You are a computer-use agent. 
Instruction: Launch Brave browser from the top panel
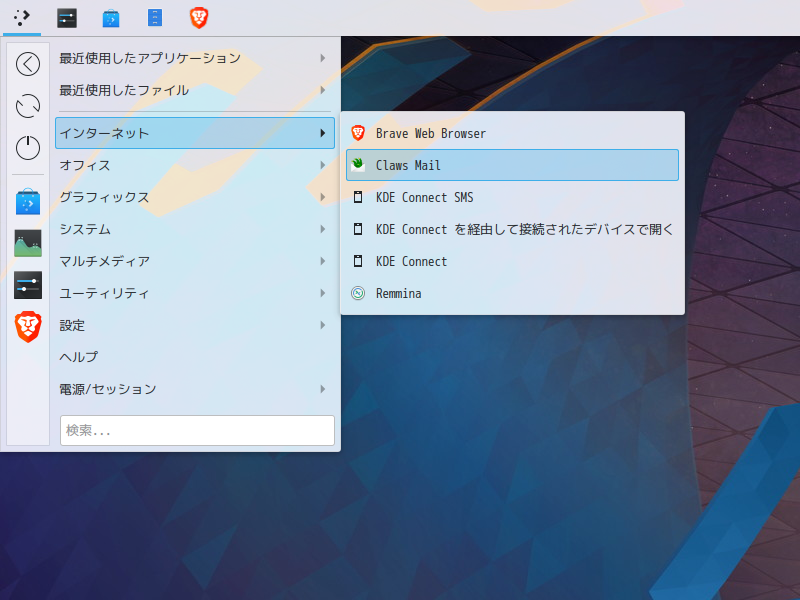click(x=199, y=18)
